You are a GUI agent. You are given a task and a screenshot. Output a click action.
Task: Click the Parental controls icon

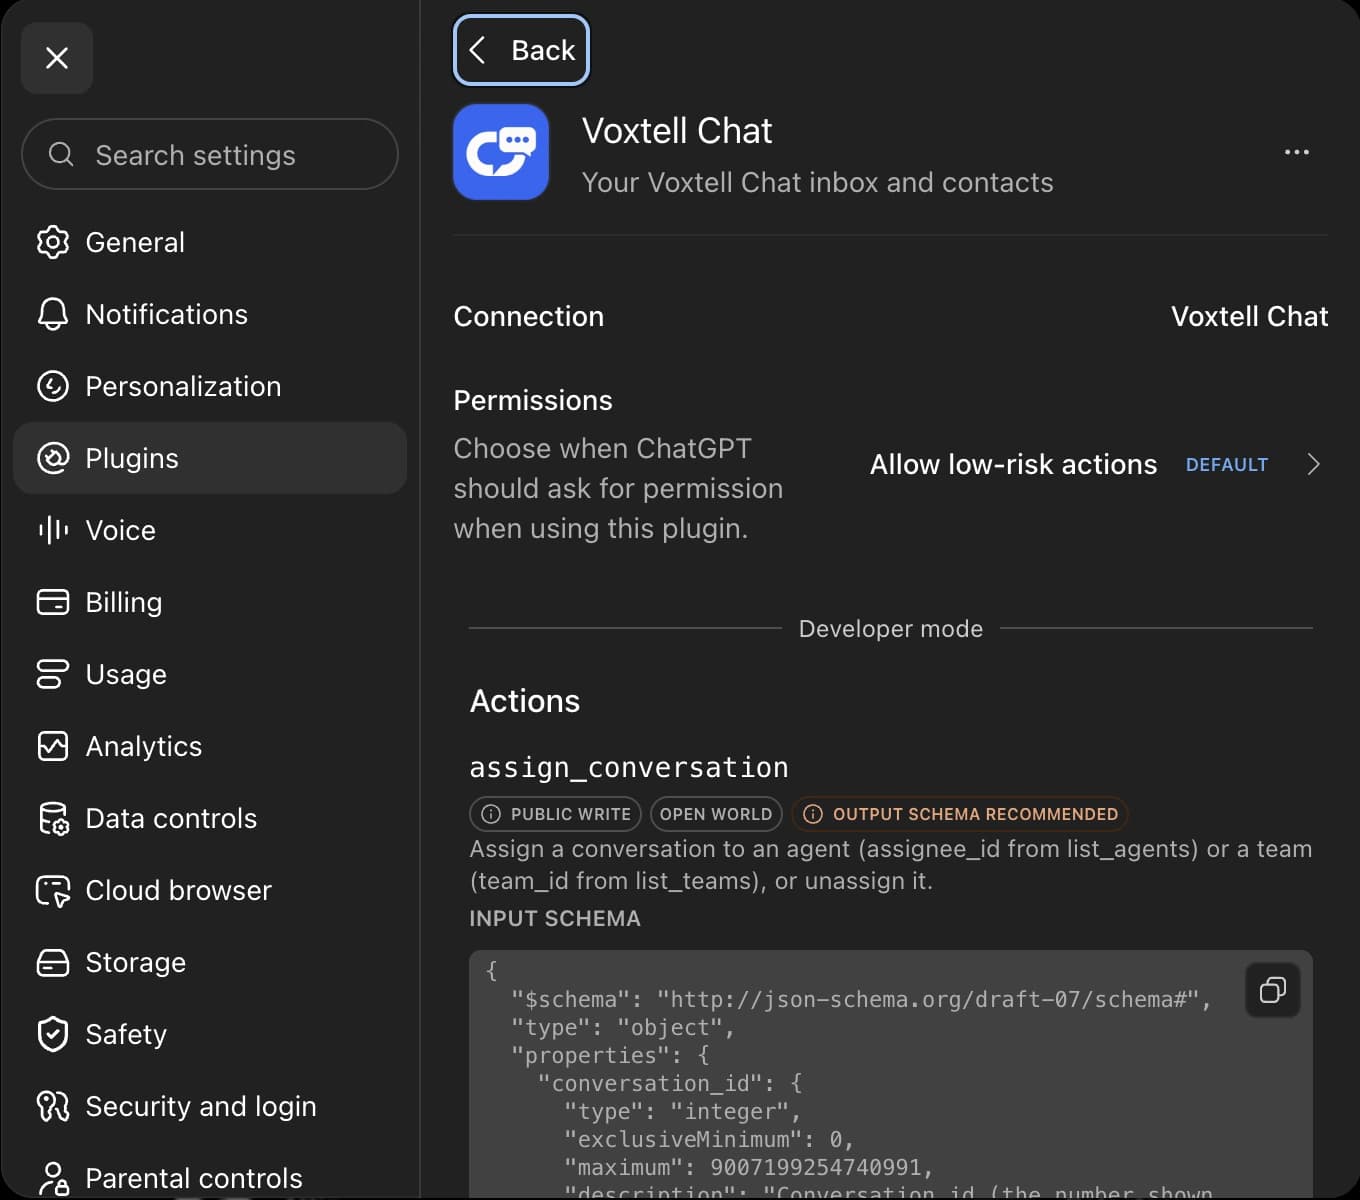click(x=53, y=1178)
